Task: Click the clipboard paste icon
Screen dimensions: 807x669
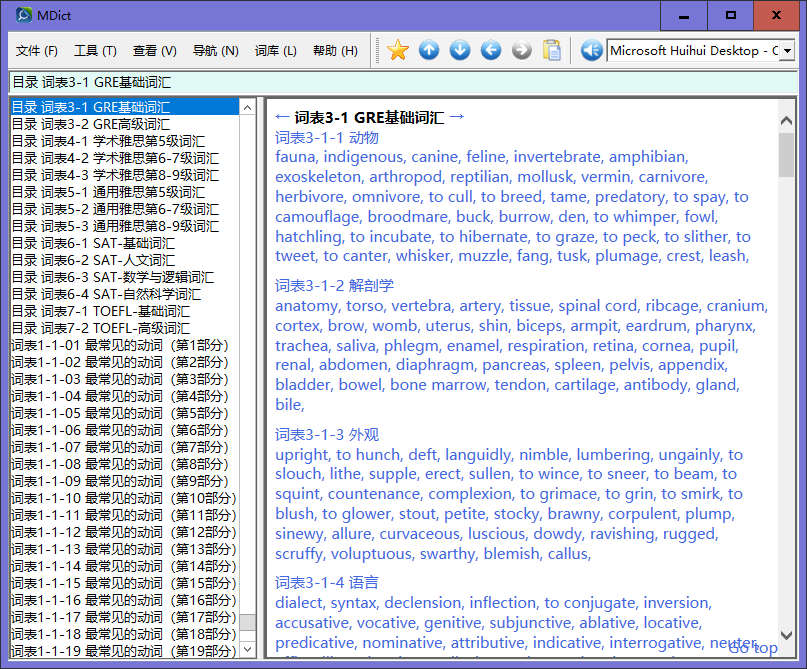Action: click(552, 50)
